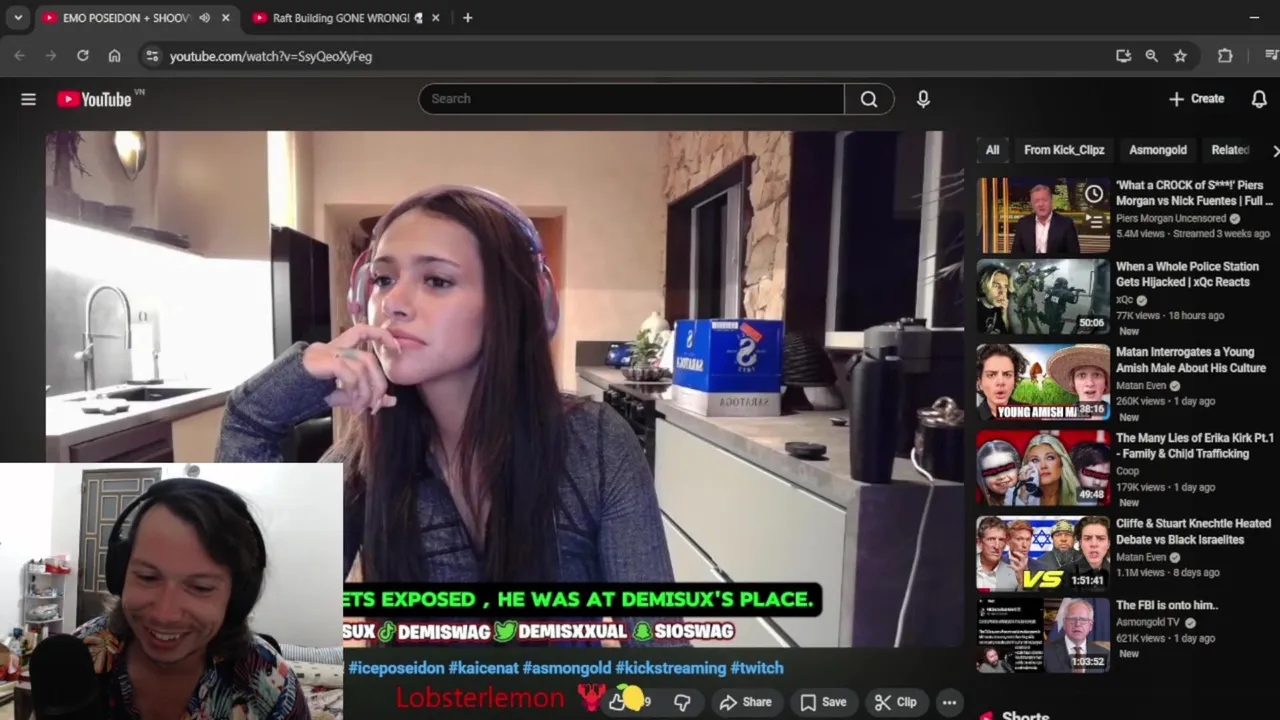Open the Young Amish Male video thumbnail
The height and width of the screenshot is (720, 1280).
tap(1043, 382)
